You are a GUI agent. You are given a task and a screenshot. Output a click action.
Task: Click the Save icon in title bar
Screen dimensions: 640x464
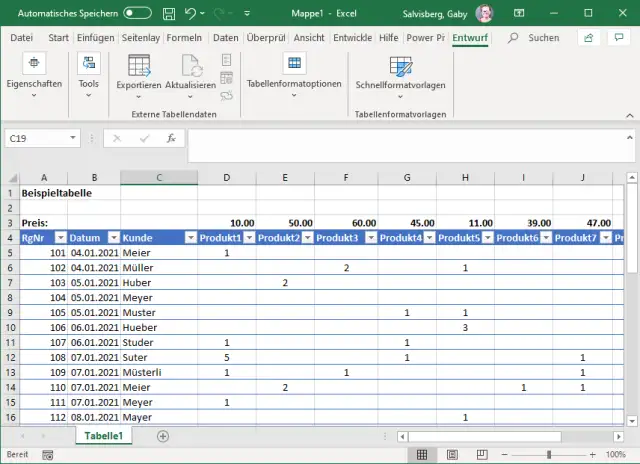pyautogui.click(x=168, y=13)
